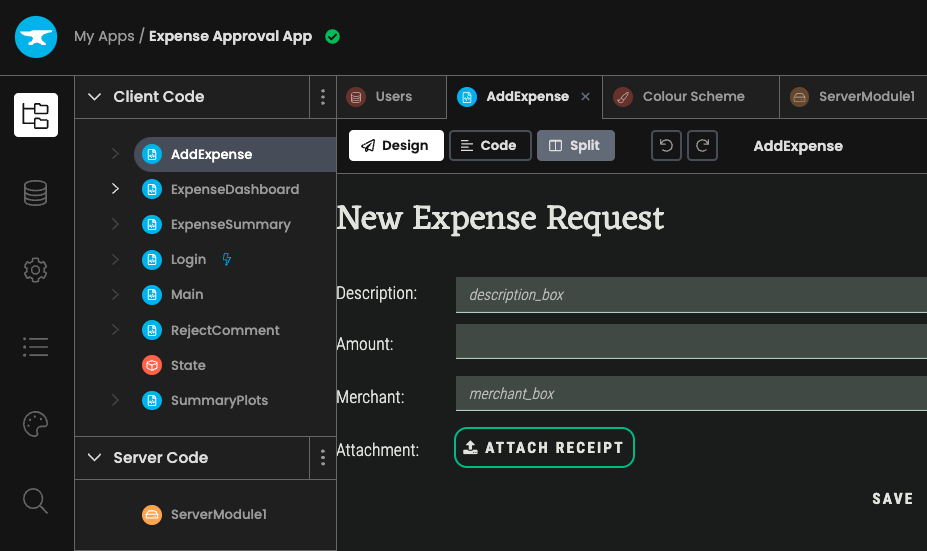Switch to Code view
The width and height of the screenshot is (927, 551).
click(489, 146)
